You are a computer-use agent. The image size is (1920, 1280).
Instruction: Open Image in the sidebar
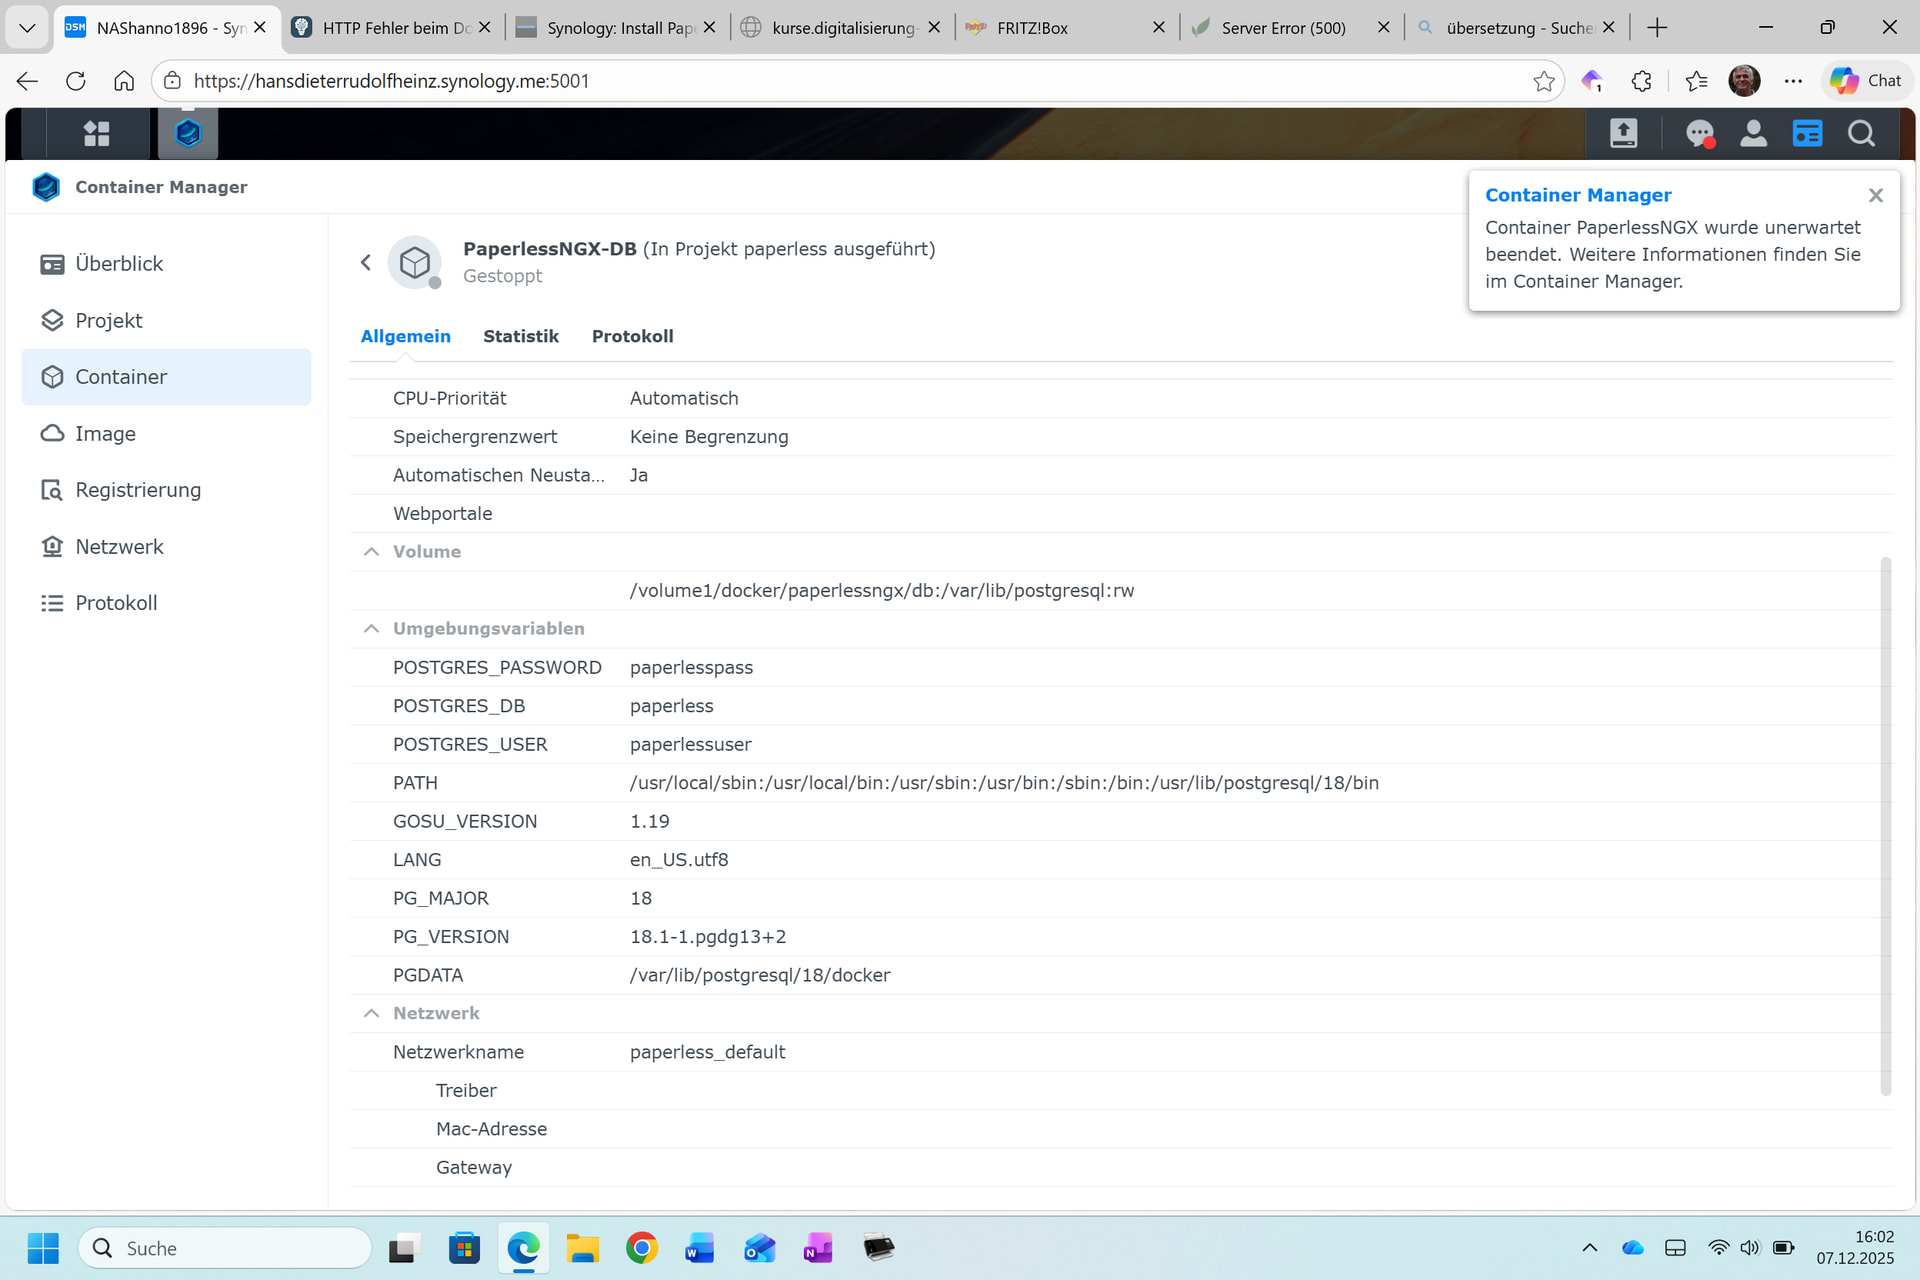(x=105, y=433)
